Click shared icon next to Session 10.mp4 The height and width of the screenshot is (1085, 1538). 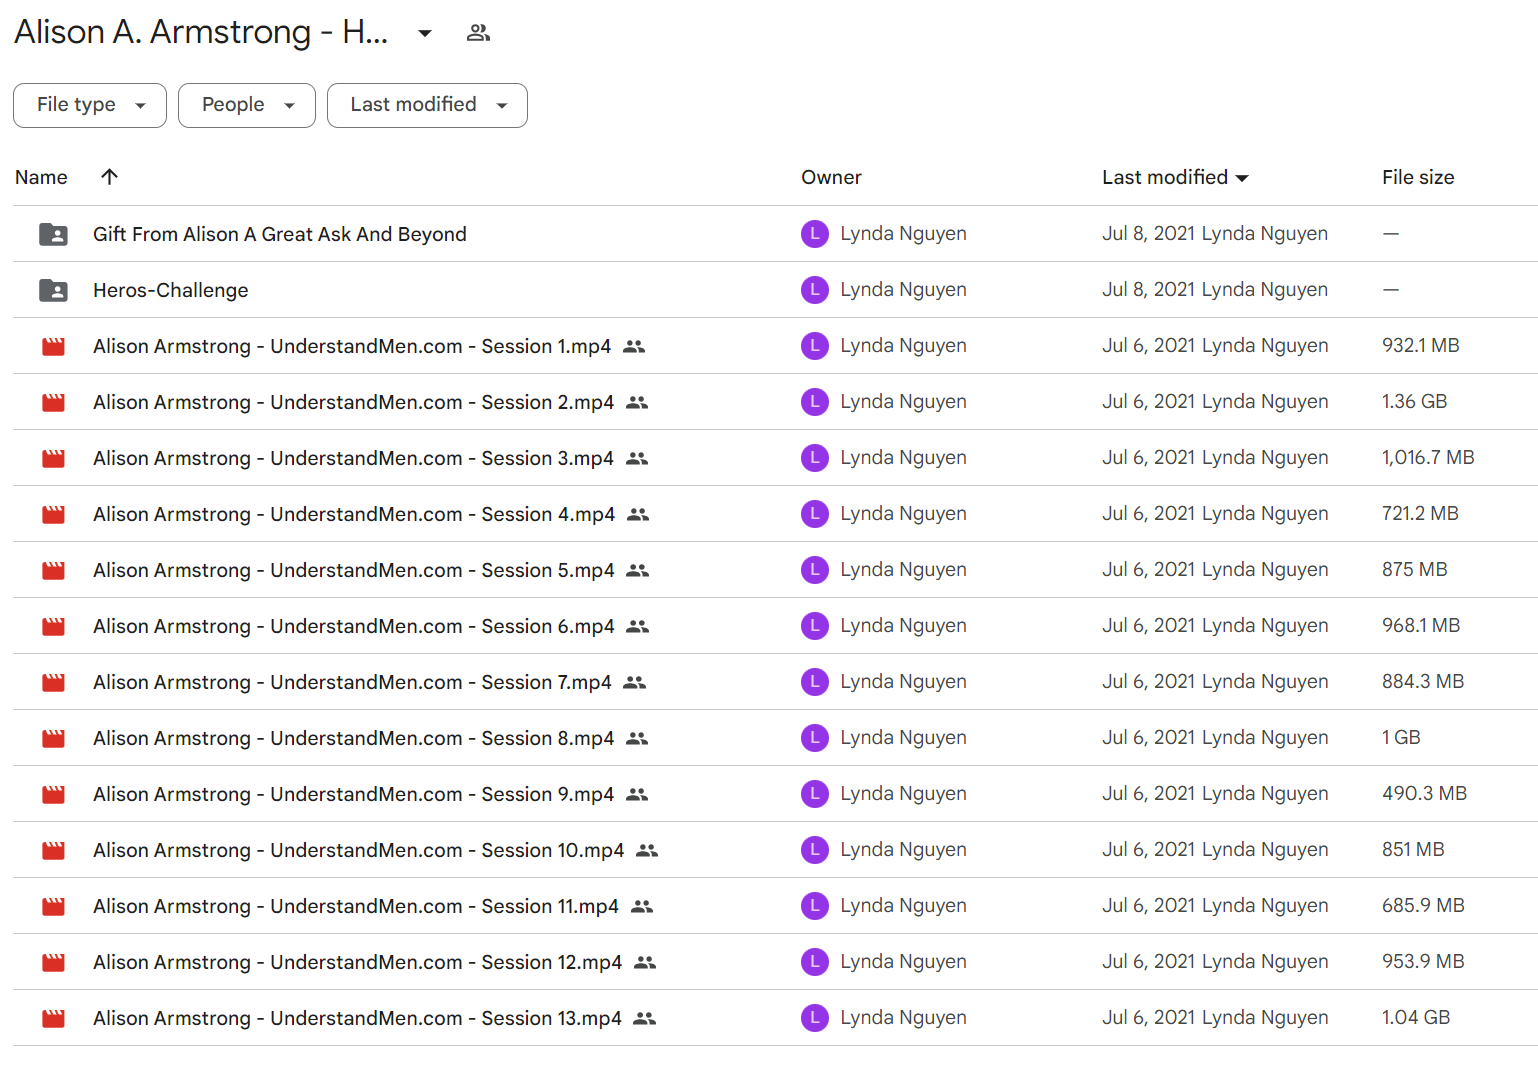point(647,850)
